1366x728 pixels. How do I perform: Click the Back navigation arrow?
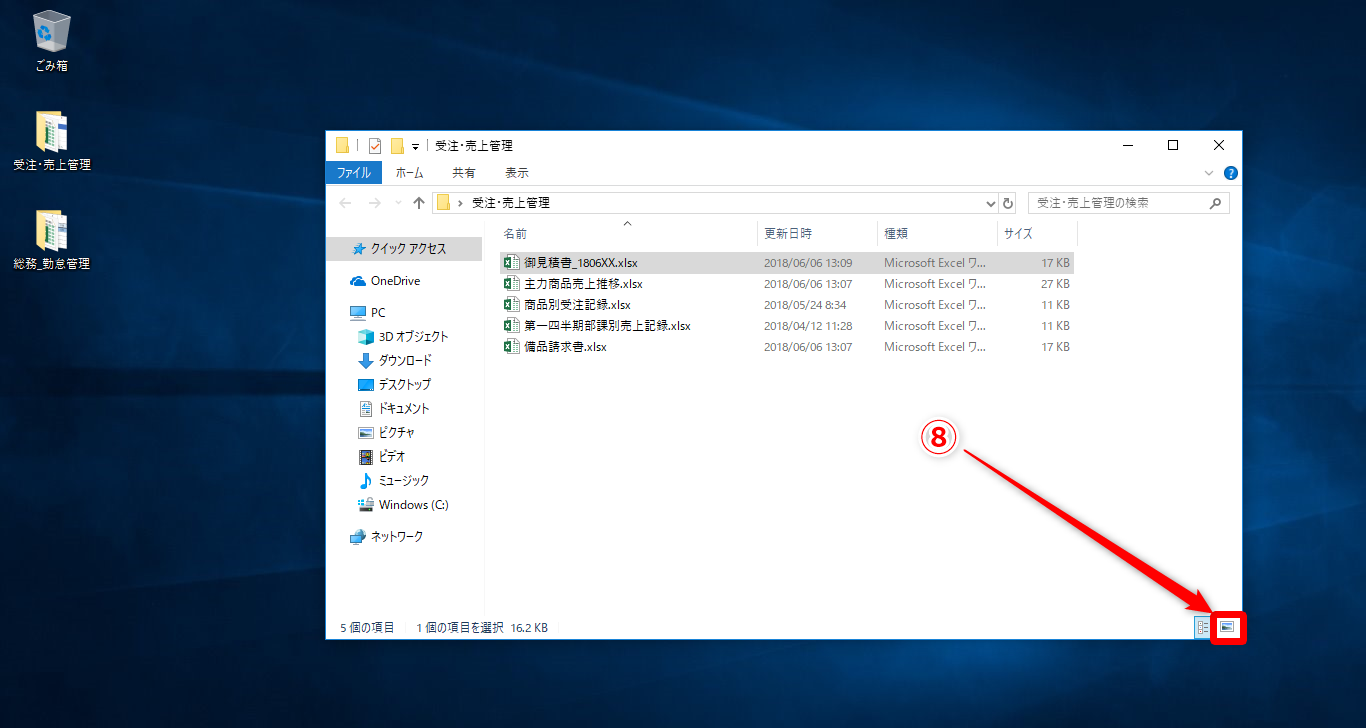click(x=346, y=203)
